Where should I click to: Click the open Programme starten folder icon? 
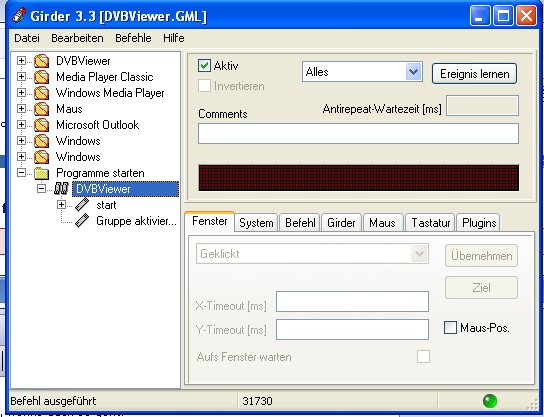coord(42,173)
